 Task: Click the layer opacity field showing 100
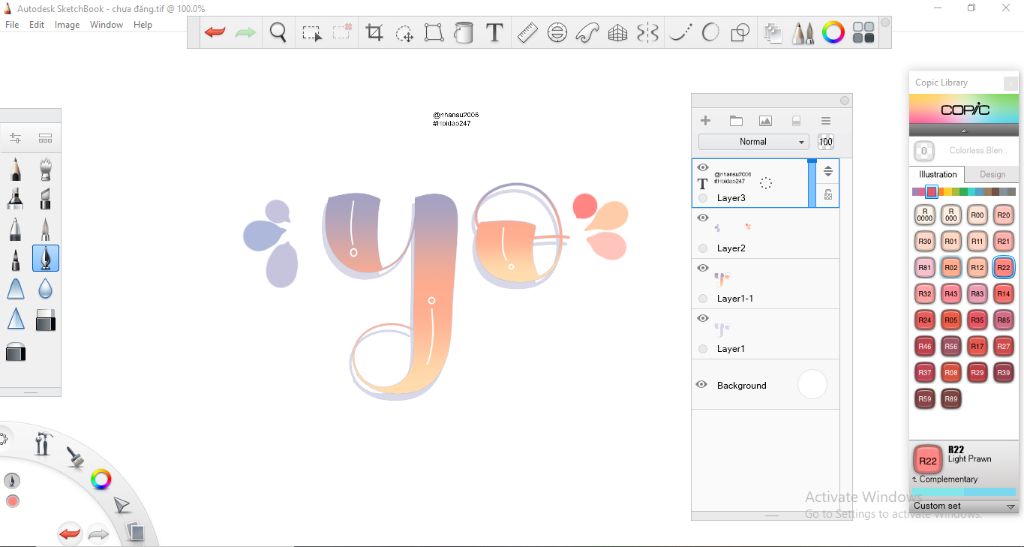coord(826,142)
